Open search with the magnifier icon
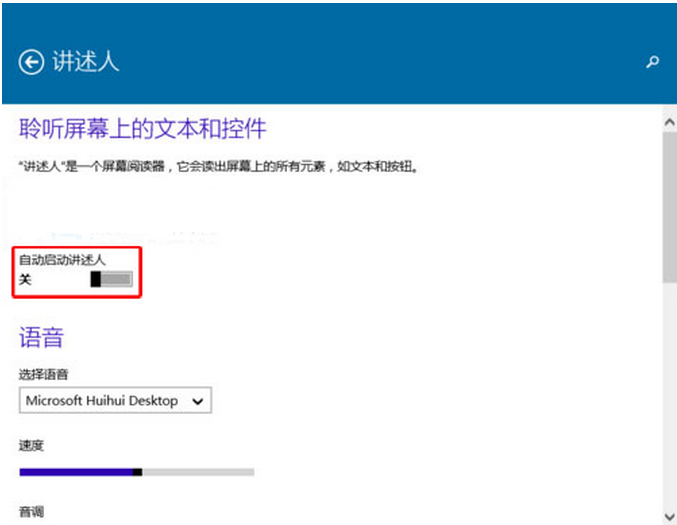Image resolution: width=677 pixels, height=525 pixels. pyautogui.click(x=653, y=62)
